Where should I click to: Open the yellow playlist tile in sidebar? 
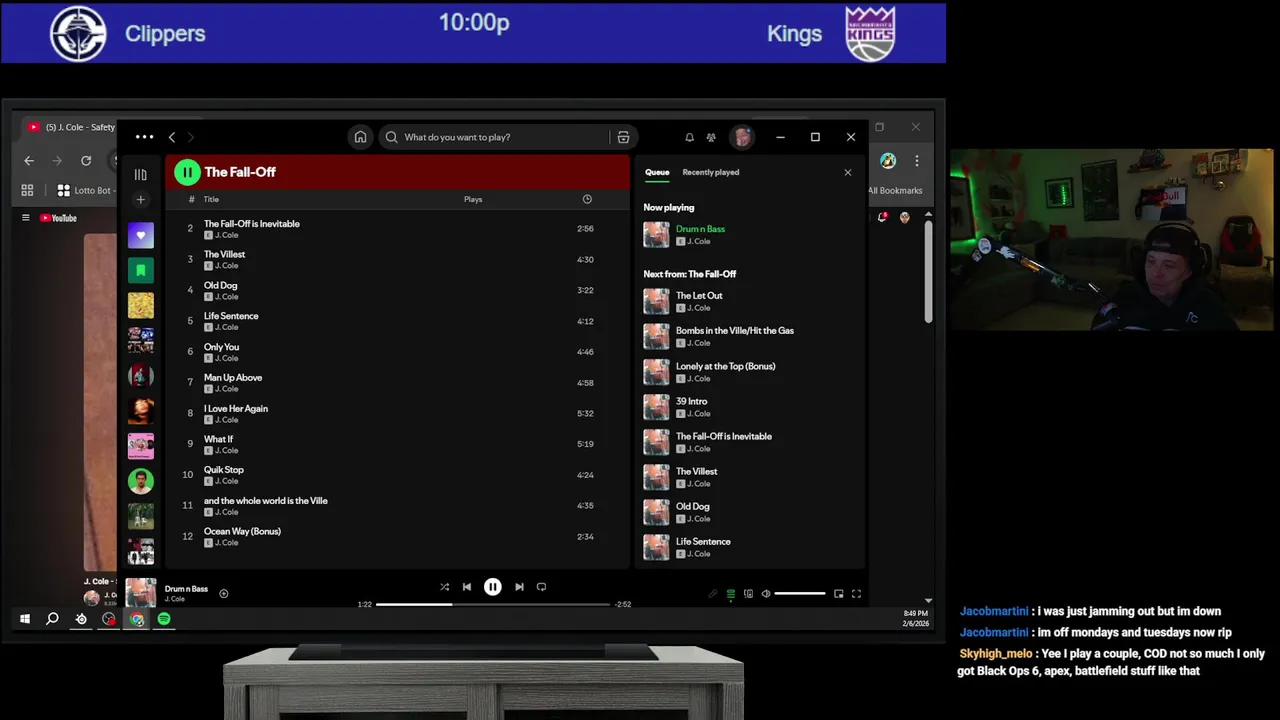tap(141, 305)
